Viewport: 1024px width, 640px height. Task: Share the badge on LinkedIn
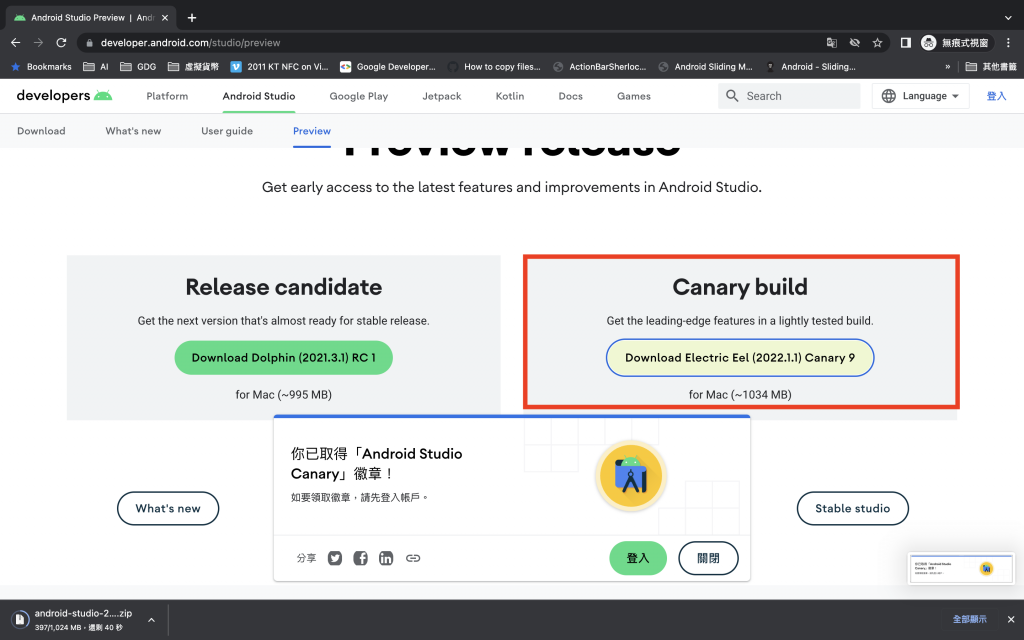386,558
